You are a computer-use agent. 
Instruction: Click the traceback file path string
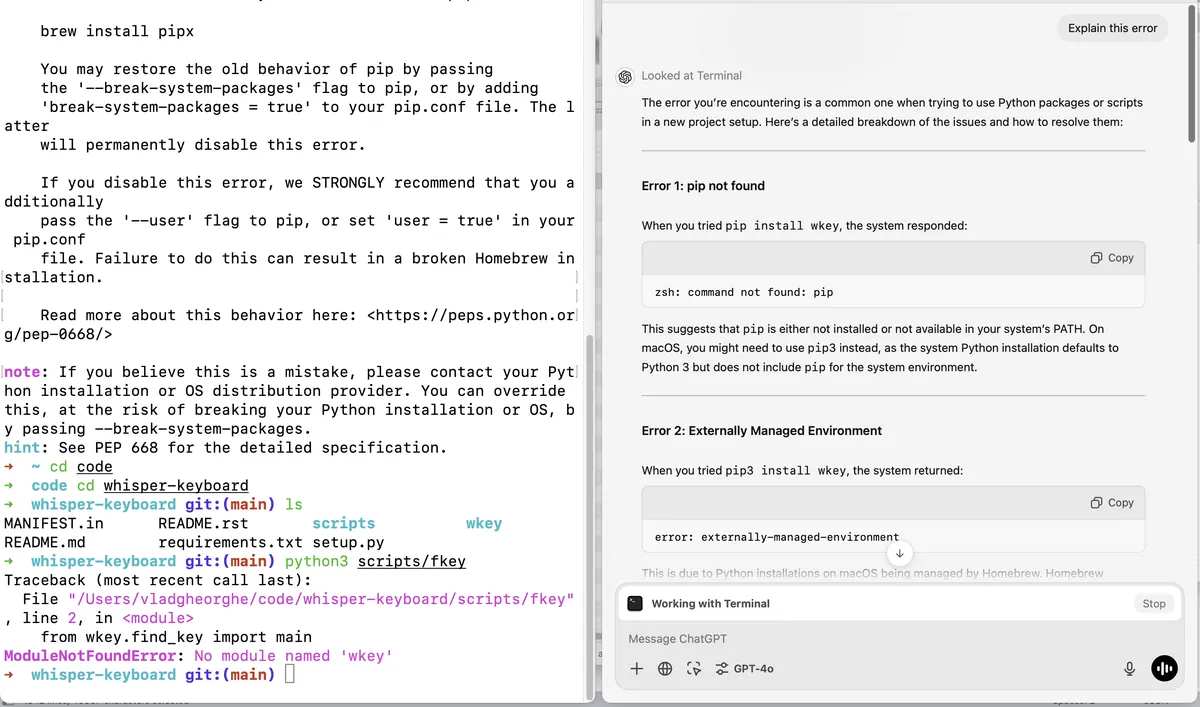click(322, 599)
